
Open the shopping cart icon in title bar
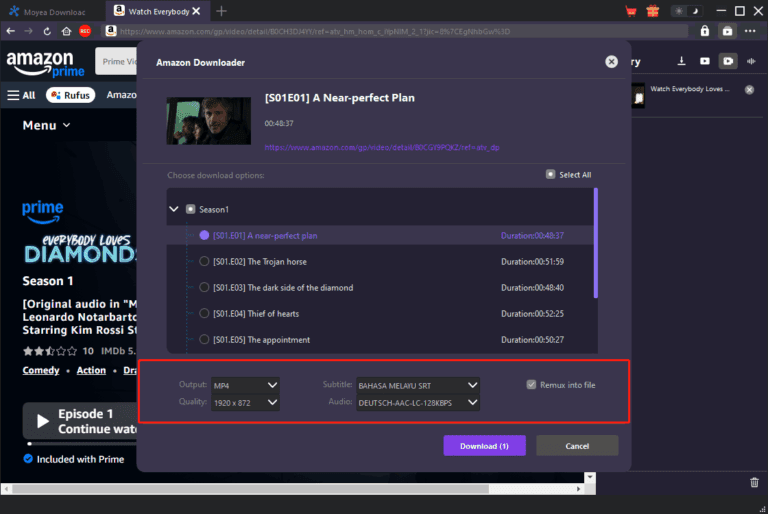[631, 12]
